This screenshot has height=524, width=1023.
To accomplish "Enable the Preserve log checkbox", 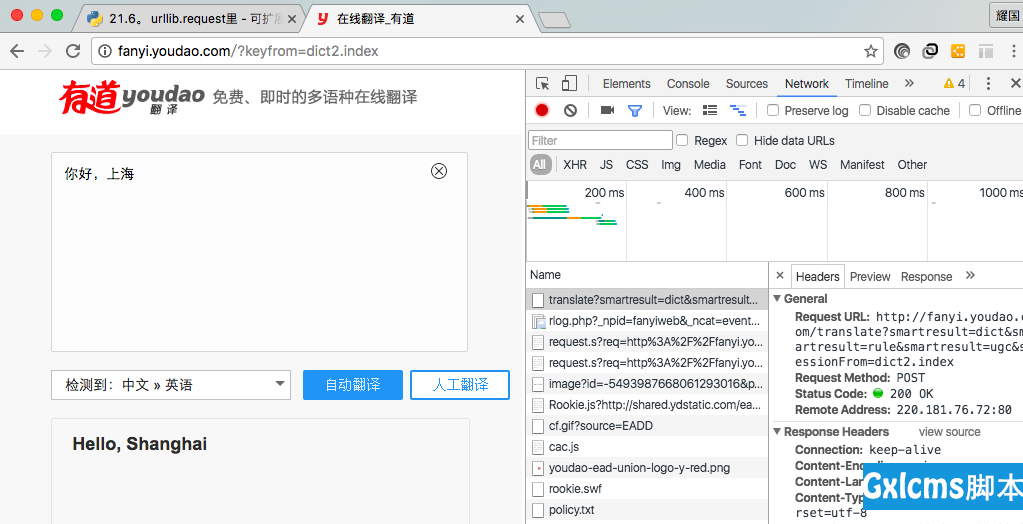I will pos(773,111).
